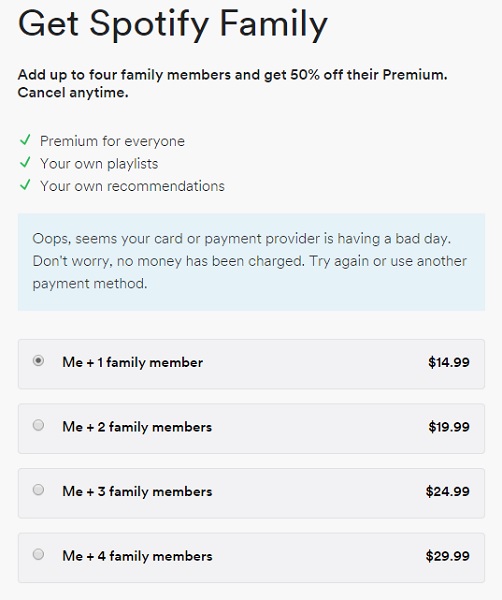Click the $14.99 price label

coord(449,362)
